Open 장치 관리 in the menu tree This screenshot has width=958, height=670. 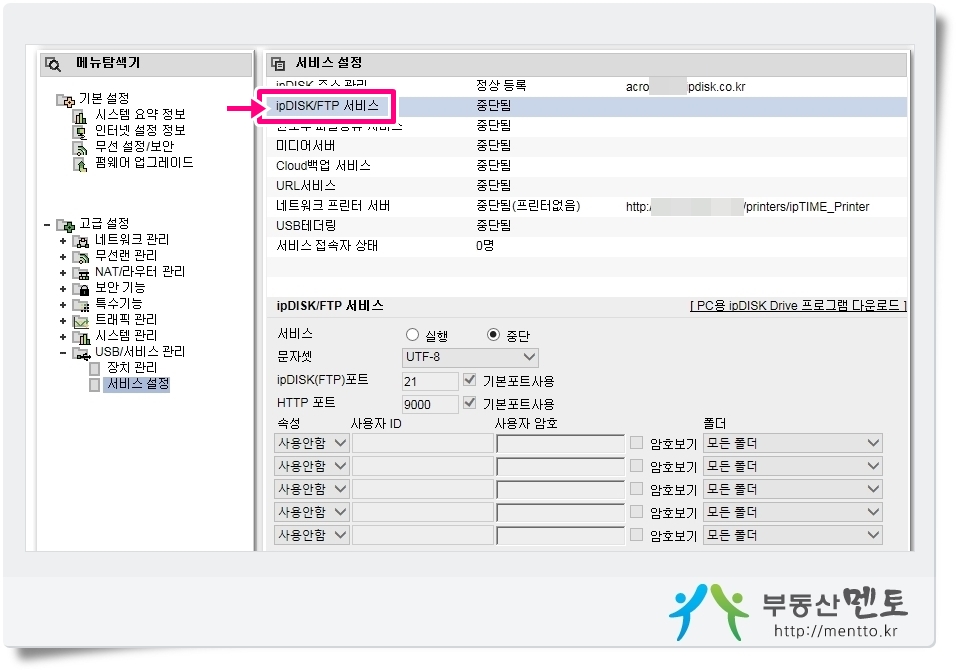(132, 368)
